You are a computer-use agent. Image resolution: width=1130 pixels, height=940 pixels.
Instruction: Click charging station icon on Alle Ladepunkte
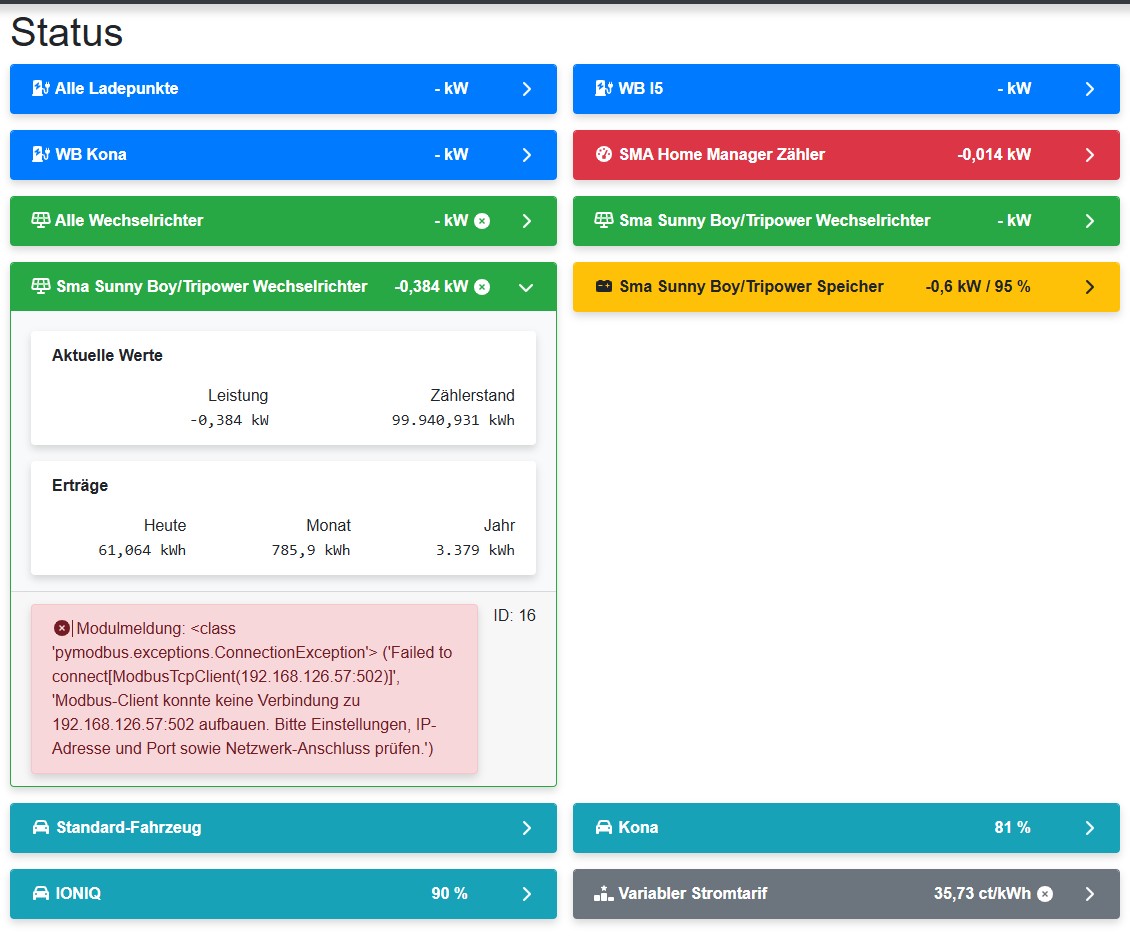pos(41,89)
